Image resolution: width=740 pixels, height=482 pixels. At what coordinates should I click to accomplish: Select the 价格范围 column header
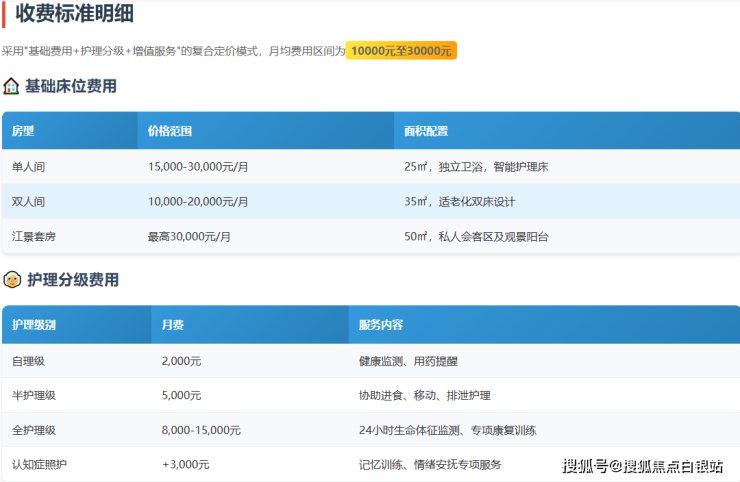pos(169,131)
